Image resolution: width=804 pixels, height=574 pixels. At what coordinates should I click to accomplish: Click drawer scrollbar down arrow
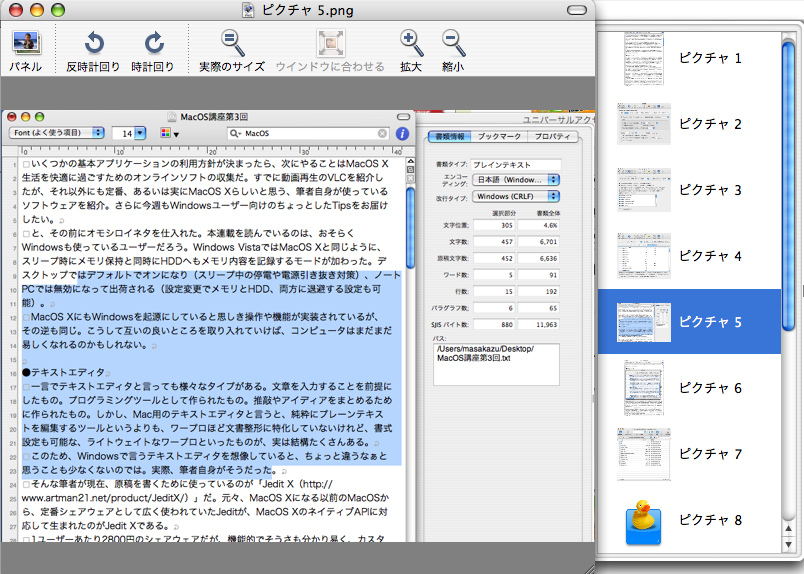788,544
